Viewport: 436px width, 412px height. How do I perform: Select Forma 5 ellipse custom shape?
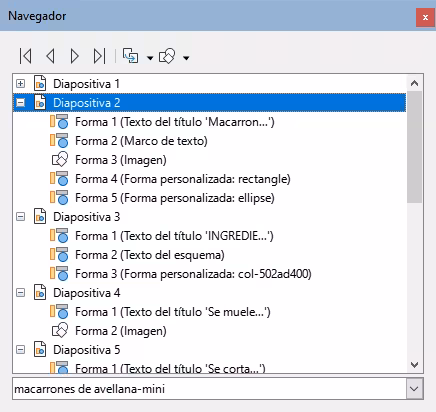pos(175,198)
